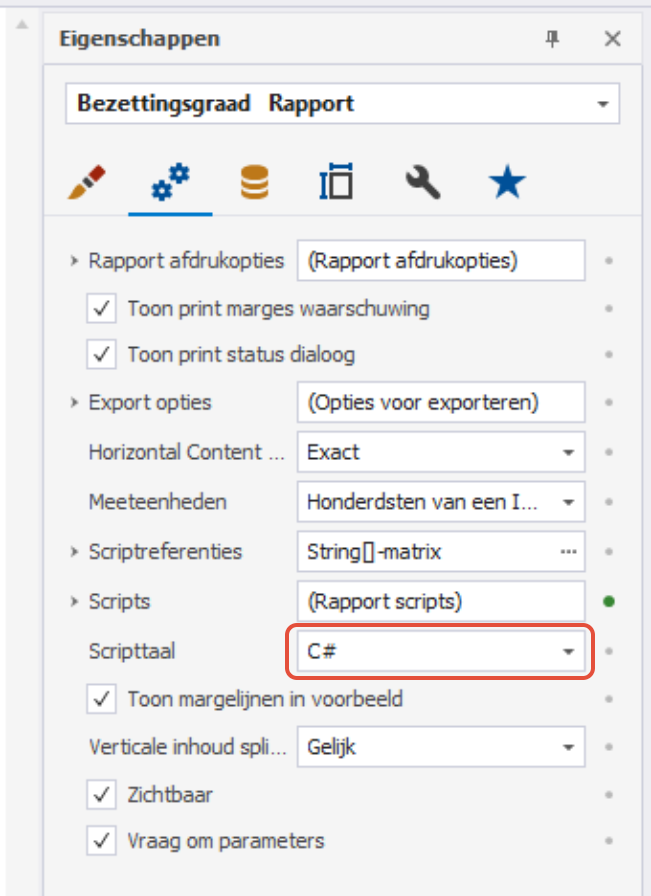The height and width of the screenshot is (896, 651).
Task: Show Favorites via the star icon
Action: click(507, 182)
